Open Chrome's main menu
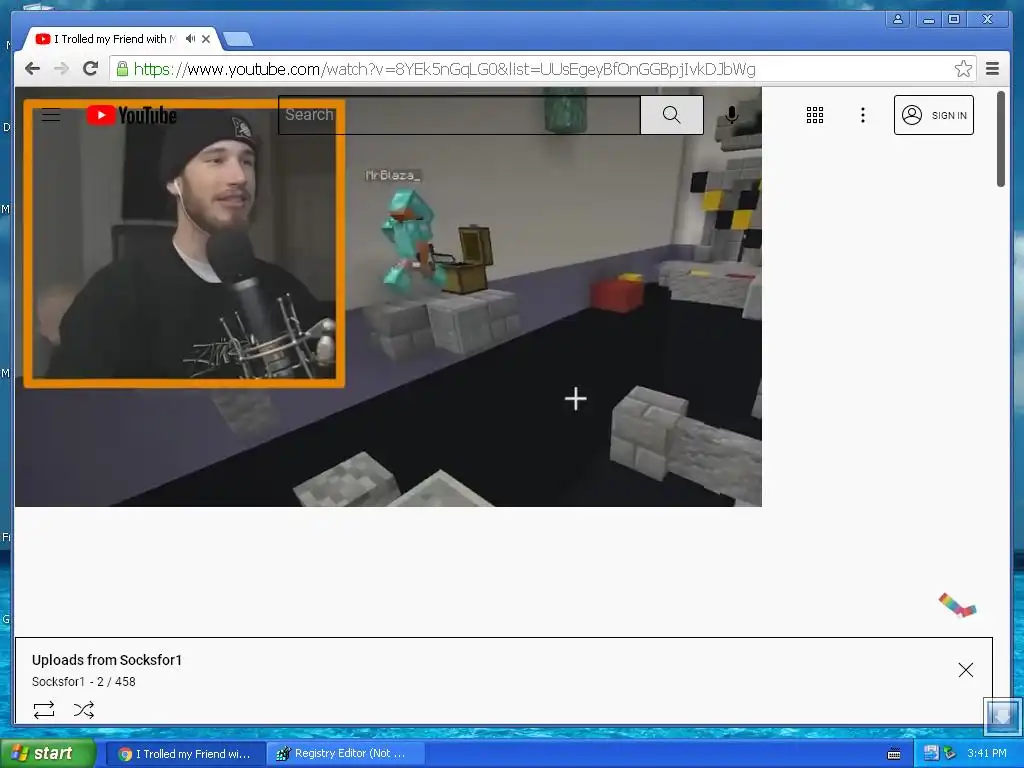 click(x=992, y=69)
